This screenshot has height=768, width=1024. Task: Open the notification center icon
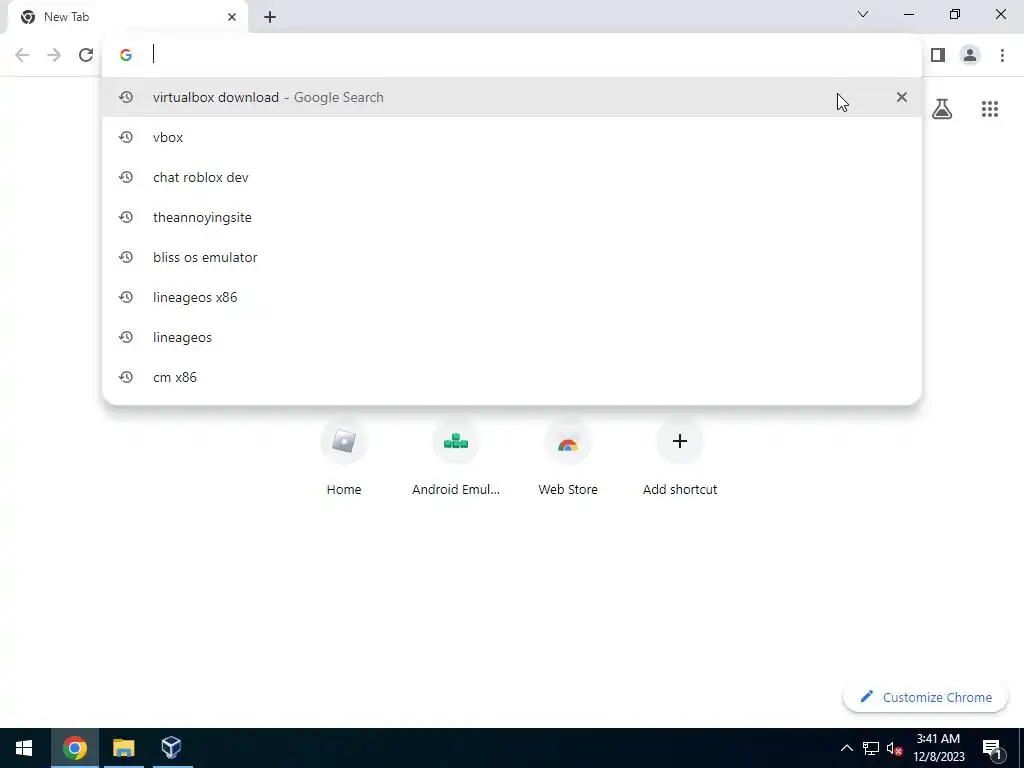pyautogui.click(x=992, y=748)
